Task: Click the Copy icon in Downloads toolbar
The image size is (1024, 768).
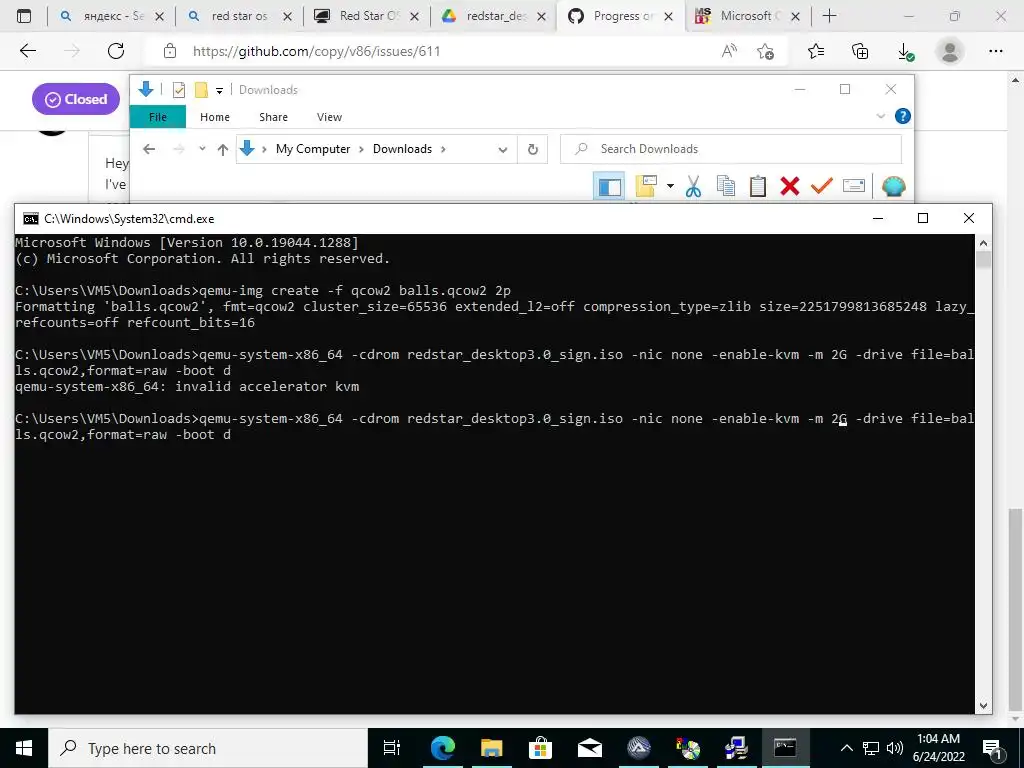Action: tap(726, 186)
